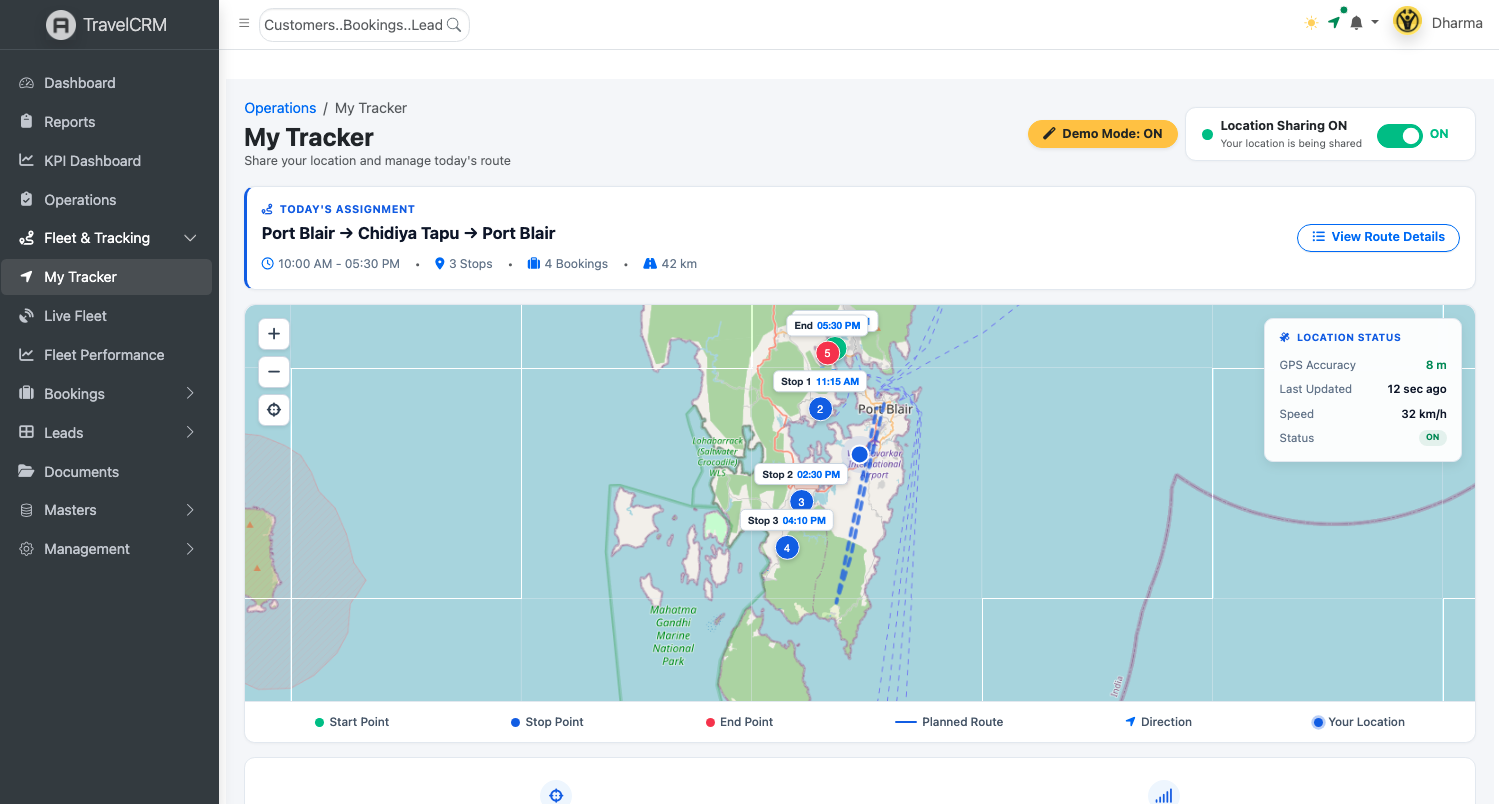This screenshot has width=1499, height=804.
Task: Click map marker number 2
Action: (820, 409)
